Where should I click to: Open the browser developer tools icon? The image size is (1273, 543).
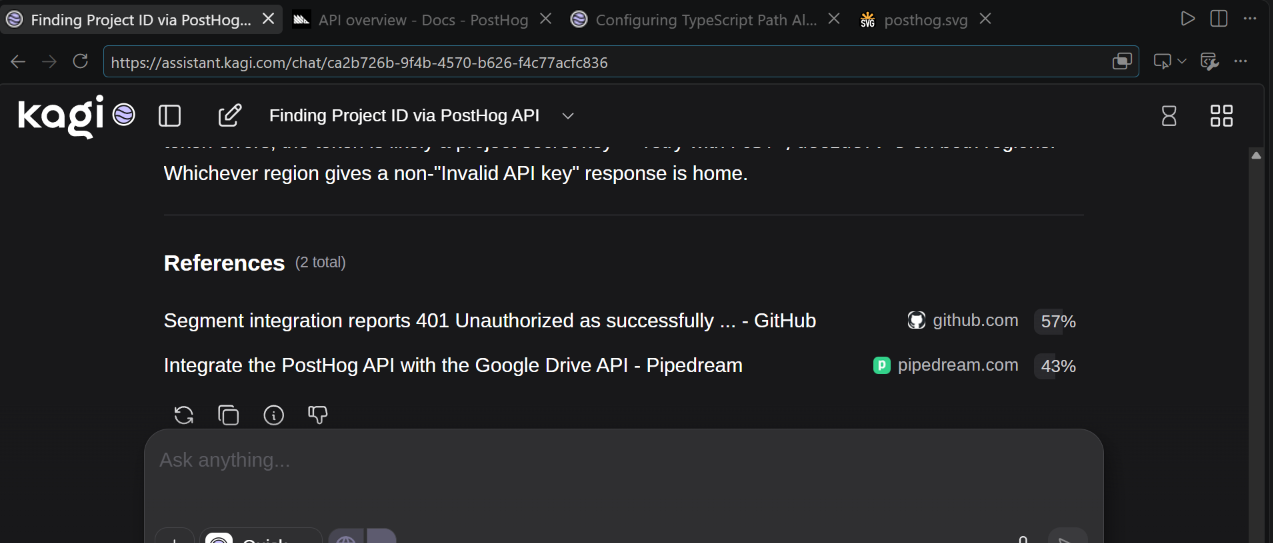pos(1209,62)
